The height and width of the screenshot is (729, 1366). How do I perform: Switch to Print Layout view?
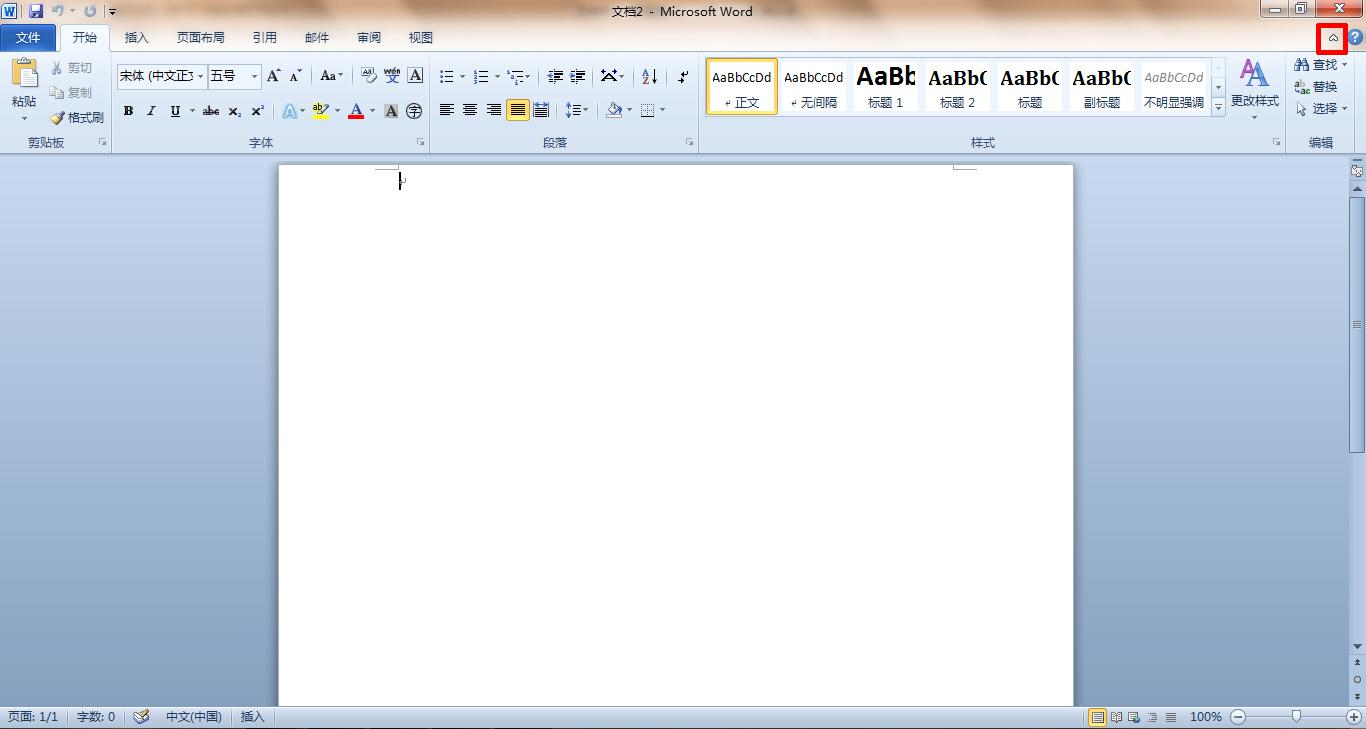pos(1098,717)
